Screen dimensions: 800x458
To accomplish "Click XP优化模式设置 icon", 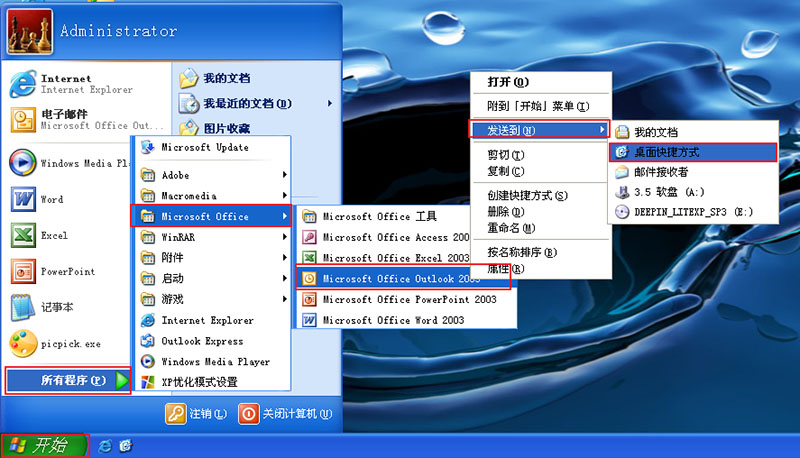I will click(x=147, y=382).
